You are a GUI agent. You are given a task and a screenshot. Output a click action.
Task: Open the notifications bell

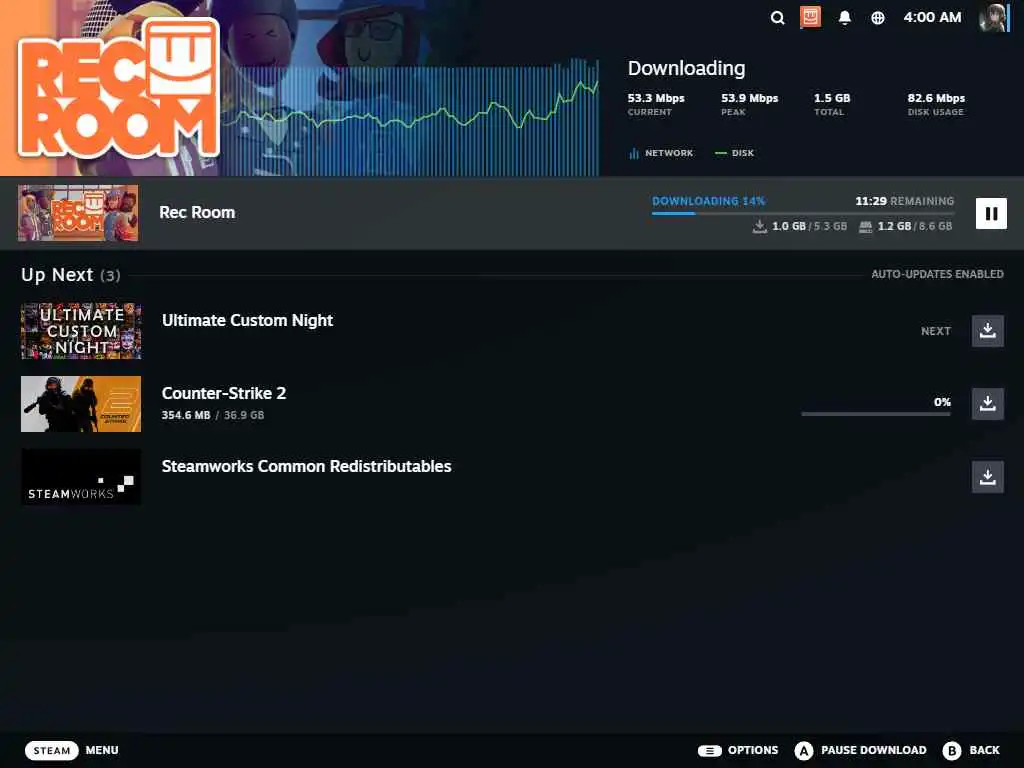(x=844, y=18)
